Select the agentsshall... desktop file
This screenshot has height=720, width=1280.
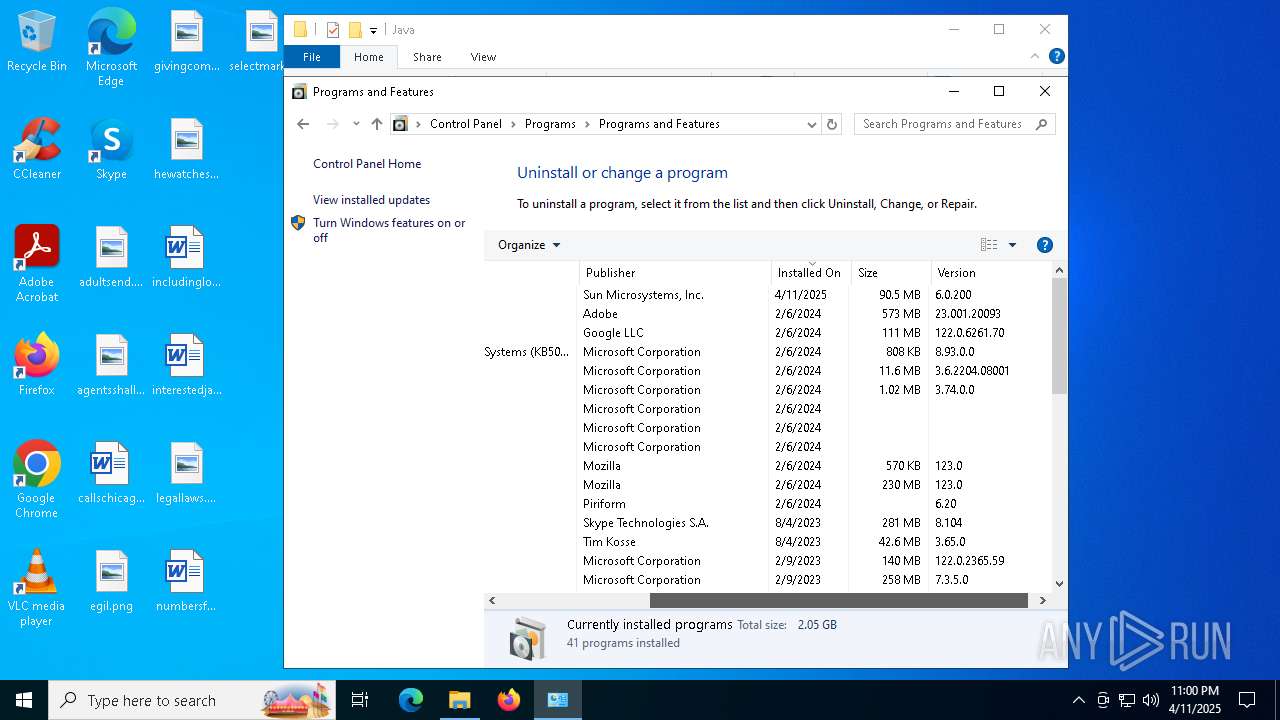pos(111,366)
